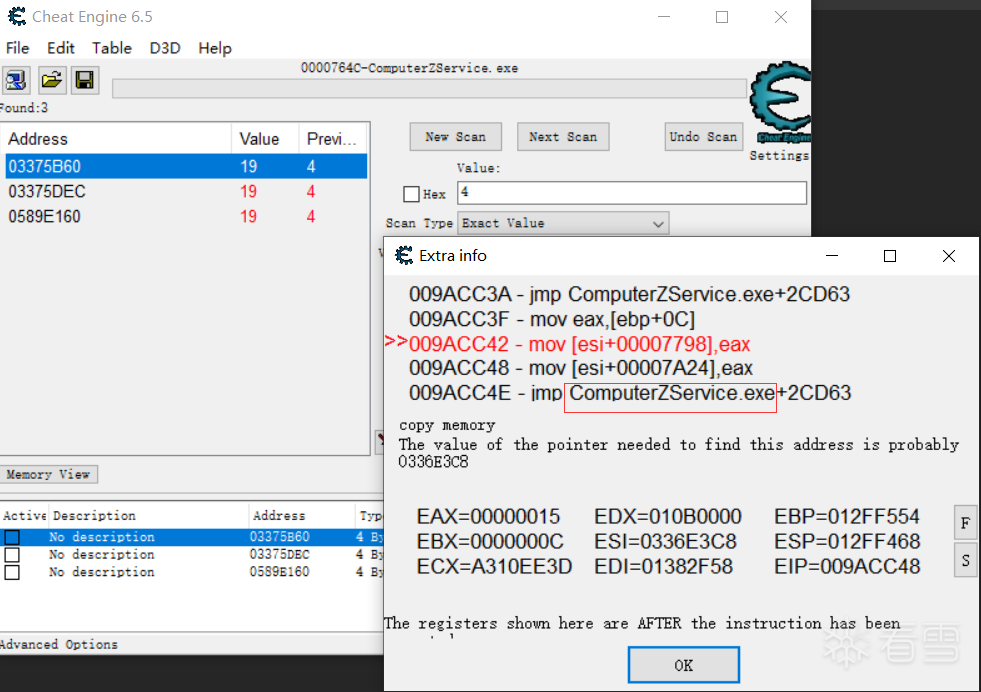Click the S button in Extra info
Viewport: 981px width, 692px height.
click(965, 561)
